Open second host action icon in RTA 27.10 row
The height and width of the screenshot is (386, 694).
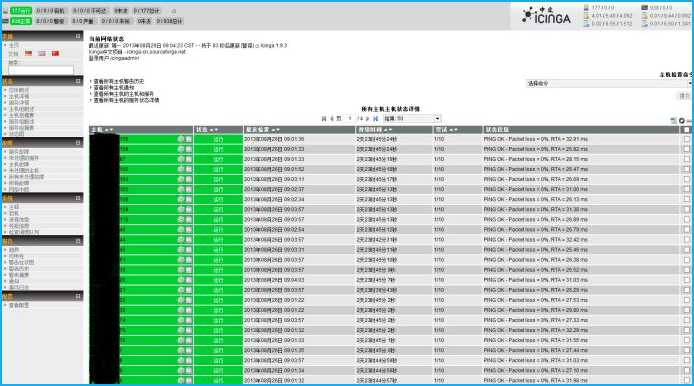pyautogui.click(x=188, y=370)
